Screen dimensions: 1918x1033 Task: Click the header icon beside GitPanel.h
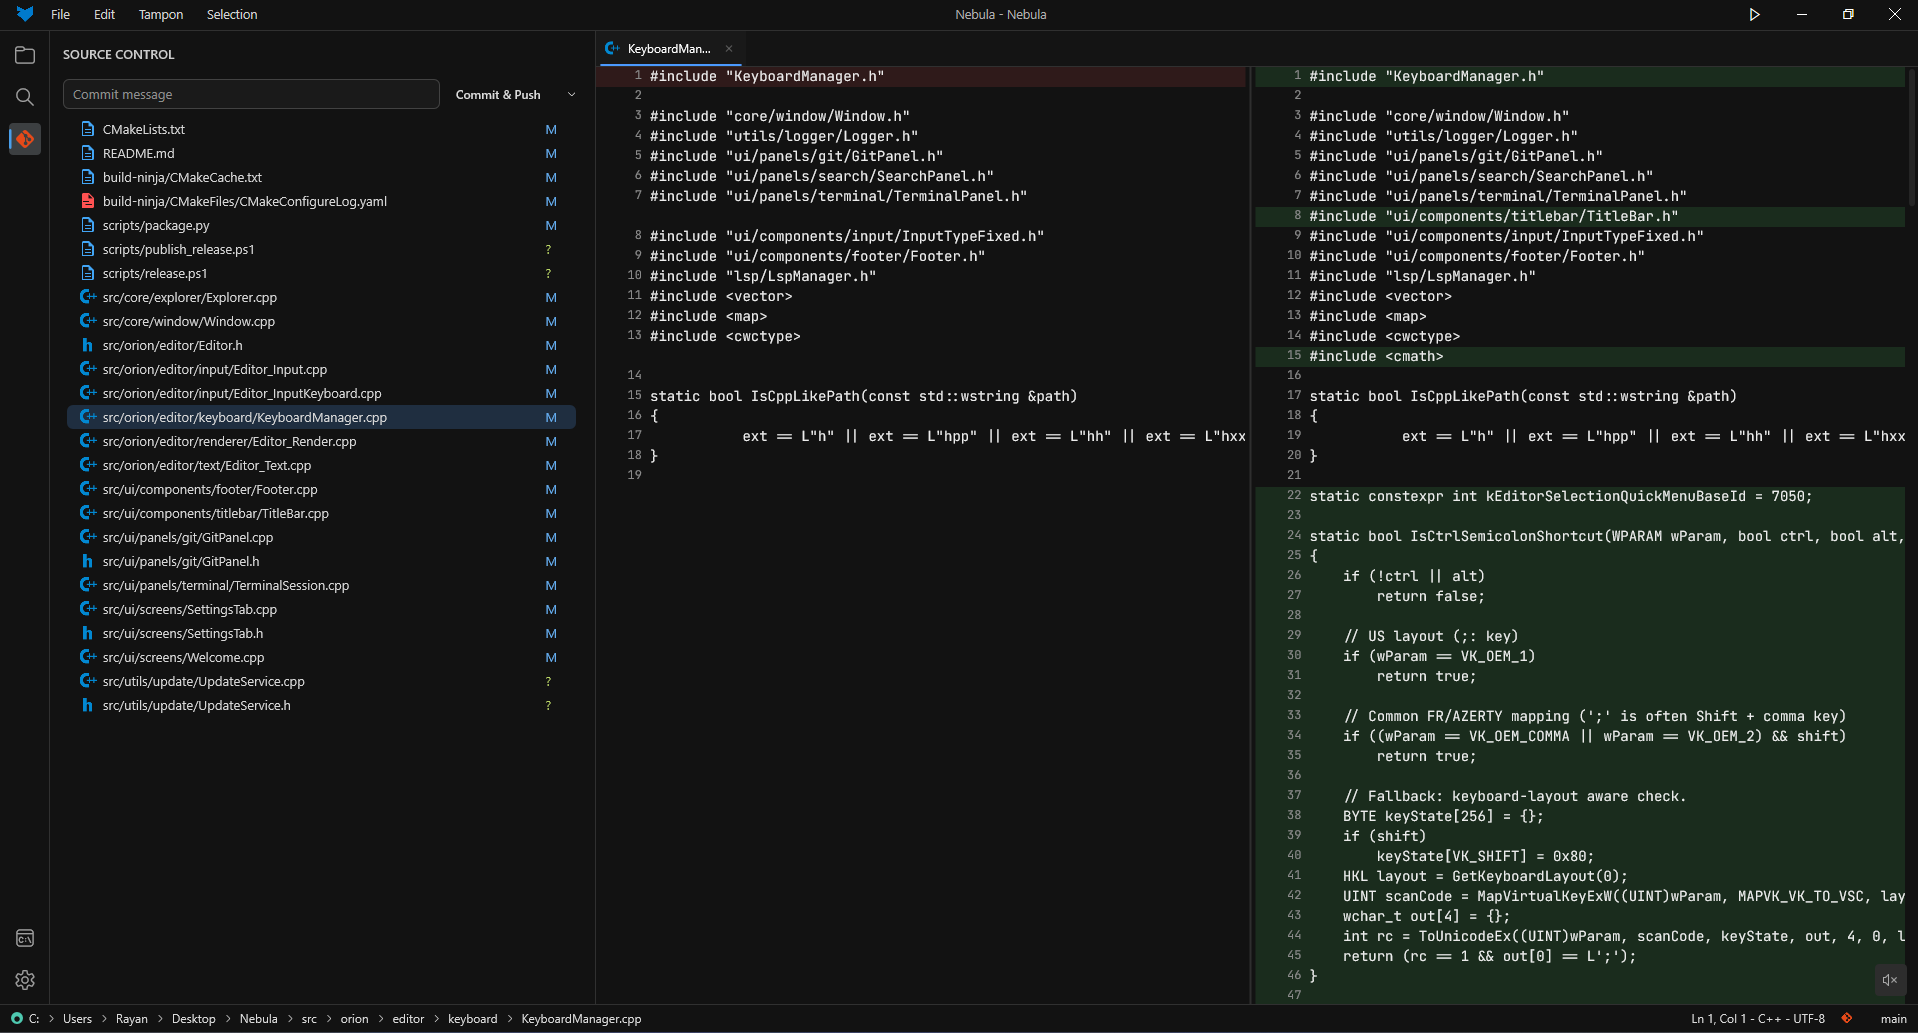click(x=88, y=561)
